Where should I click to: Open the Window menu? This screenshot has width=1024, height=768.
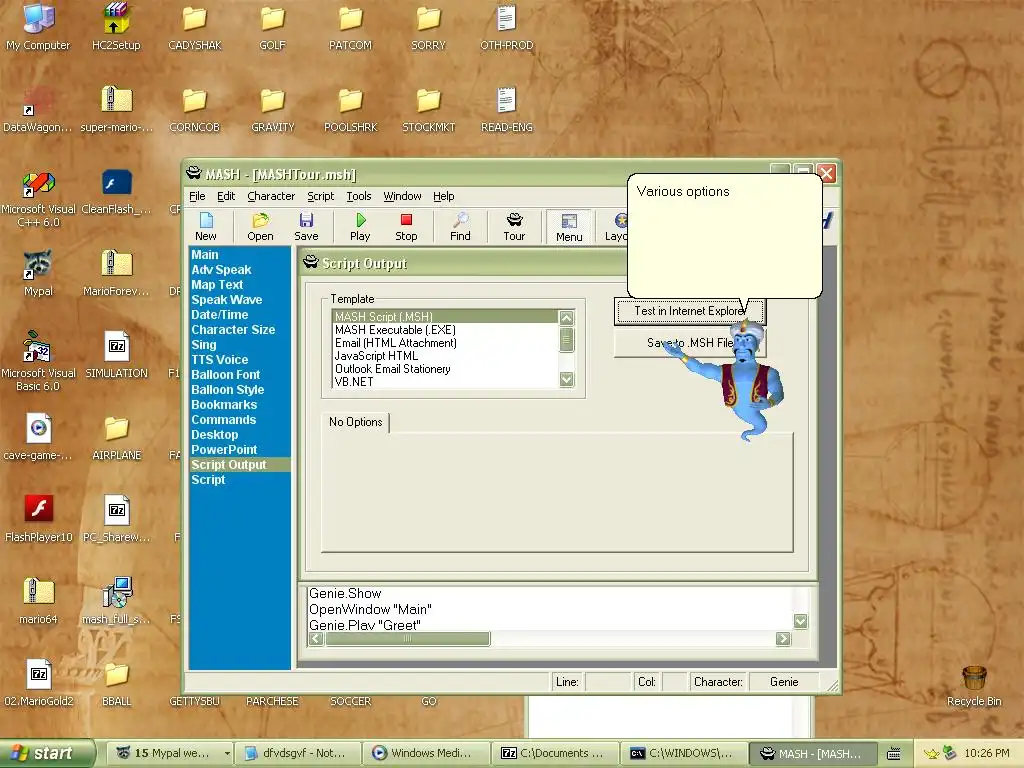click(402, 196)
